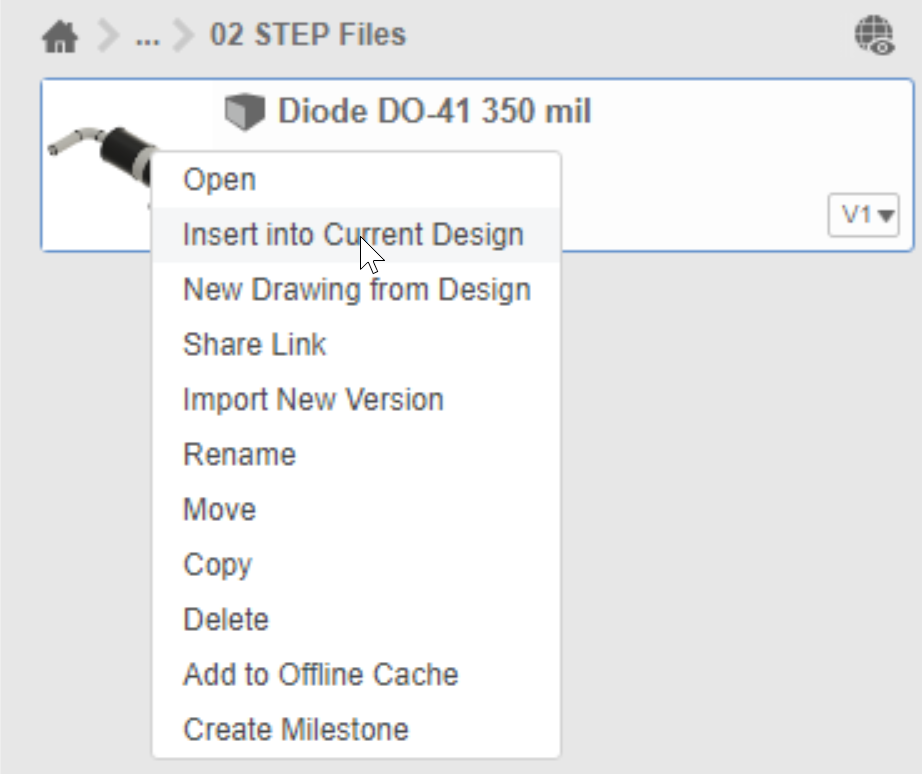The image size is (922, 774).
Task: Click the gray cube design icon
Action: point(242,112)
